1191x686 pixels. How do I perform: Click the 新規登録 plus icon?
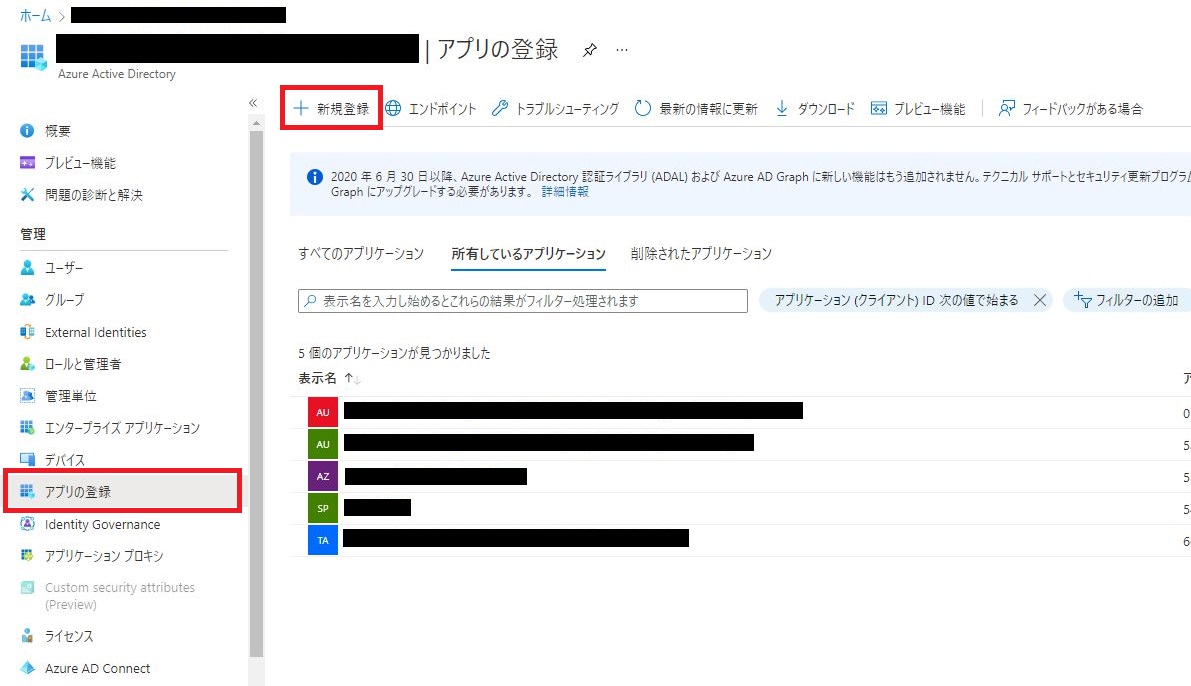(x=301, y=108)
